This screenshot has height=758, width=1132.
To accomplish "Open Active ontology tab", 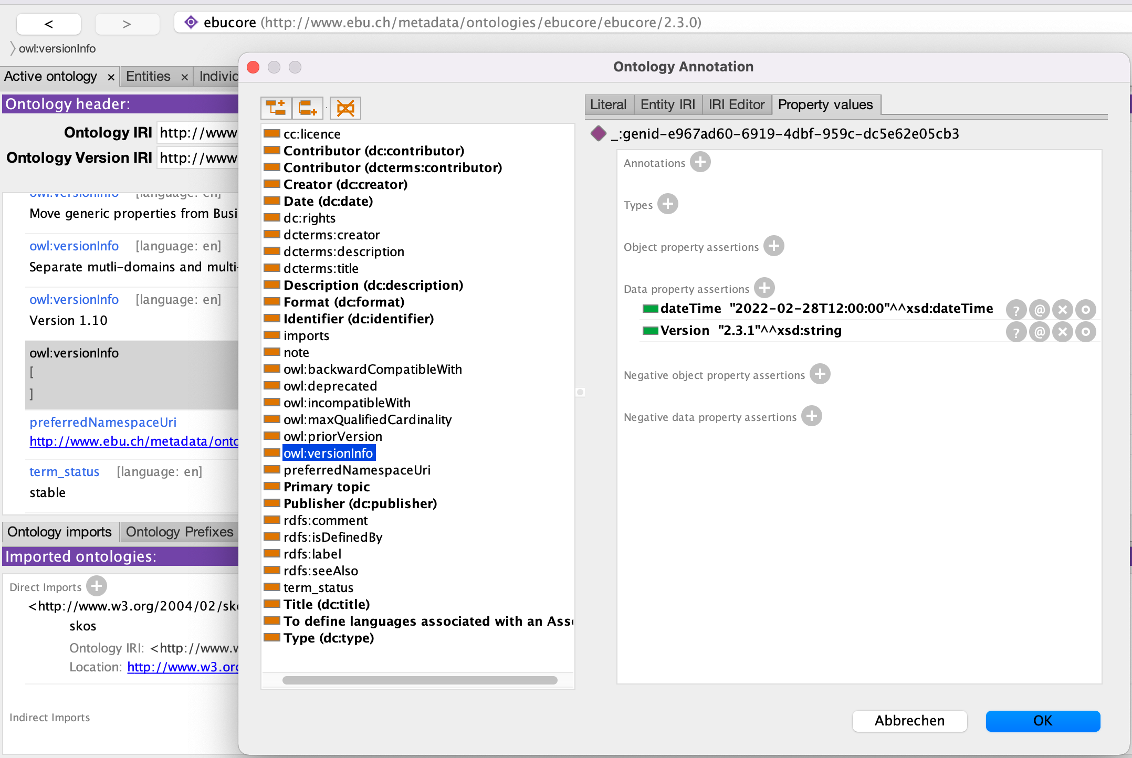I will 51,77.
